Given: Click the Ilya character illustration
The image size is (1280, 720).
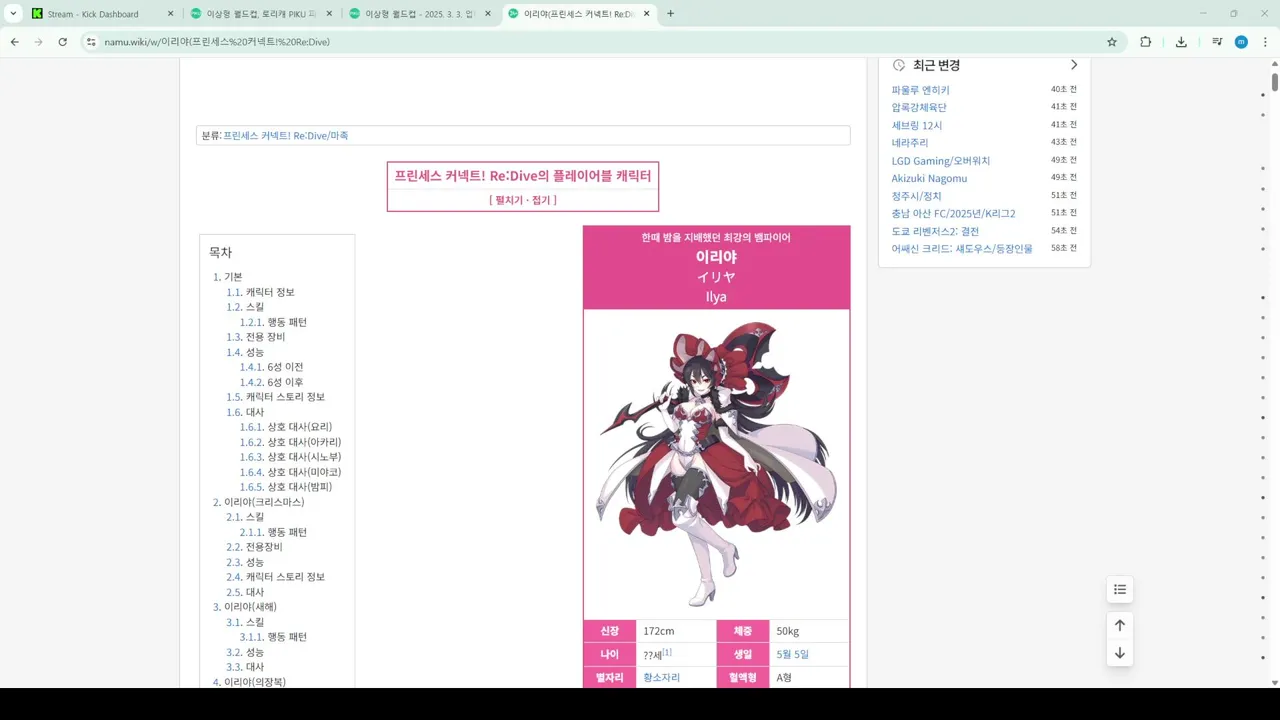Looking at the screenshot, I should tap(716, 463).
